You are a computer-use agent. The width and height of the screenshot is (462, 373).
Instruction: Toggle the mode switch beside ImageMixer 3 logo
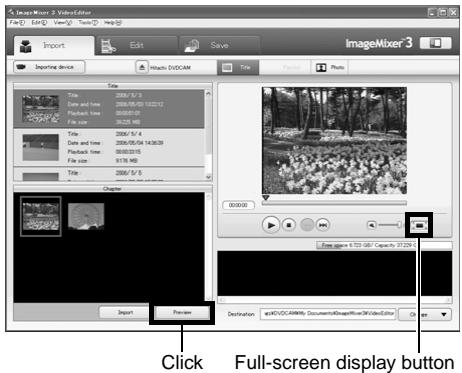435,43
